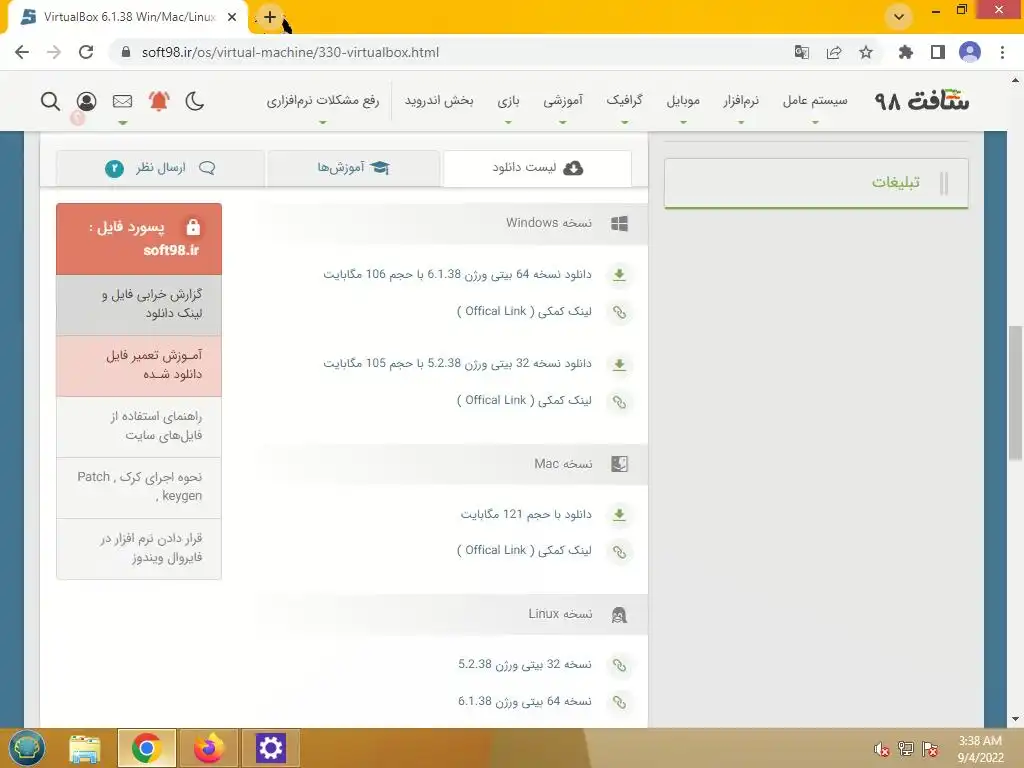
Task: Click the translate page icon in address bar
Action: coord(801,52)
